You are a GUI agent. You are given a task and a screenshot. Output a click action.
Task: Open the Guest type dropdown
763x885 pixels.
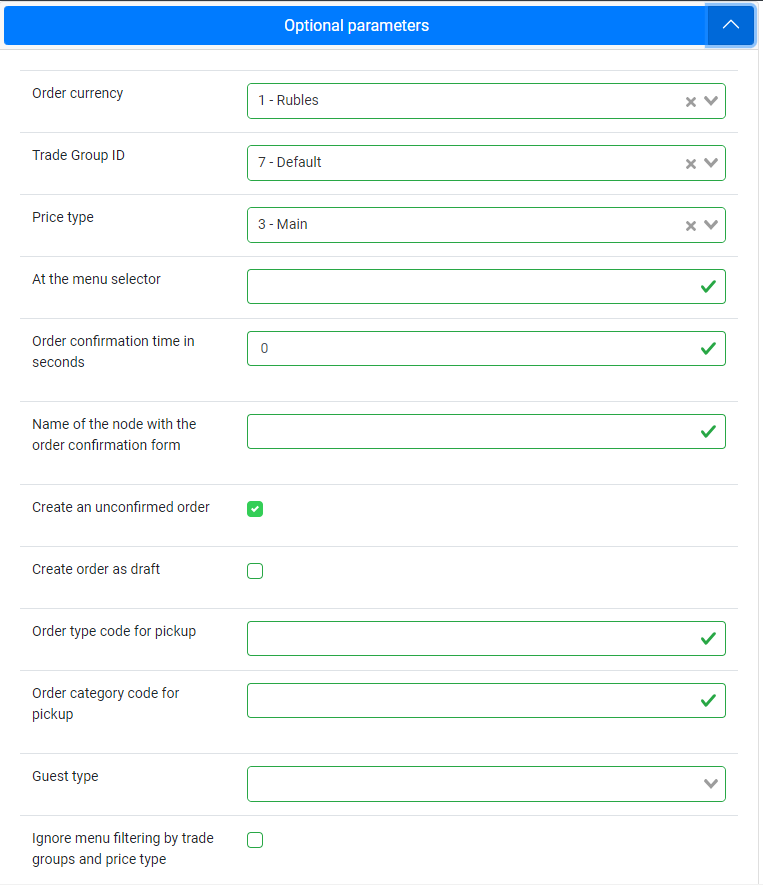coord(711,784)
